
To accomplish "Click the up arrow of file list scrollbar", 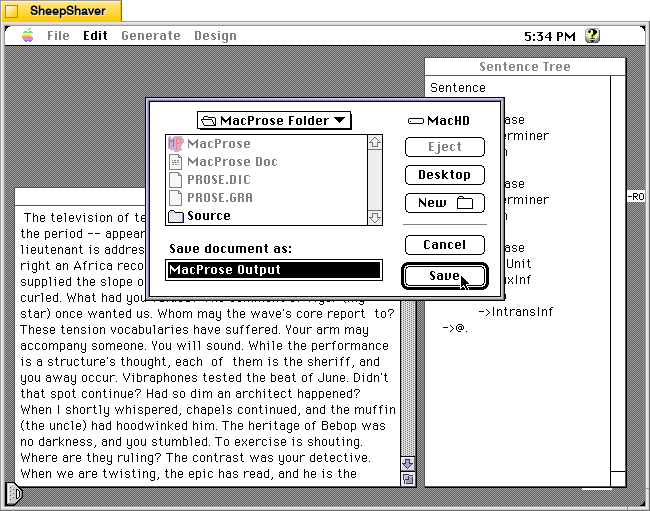I will tap(375, 143).
